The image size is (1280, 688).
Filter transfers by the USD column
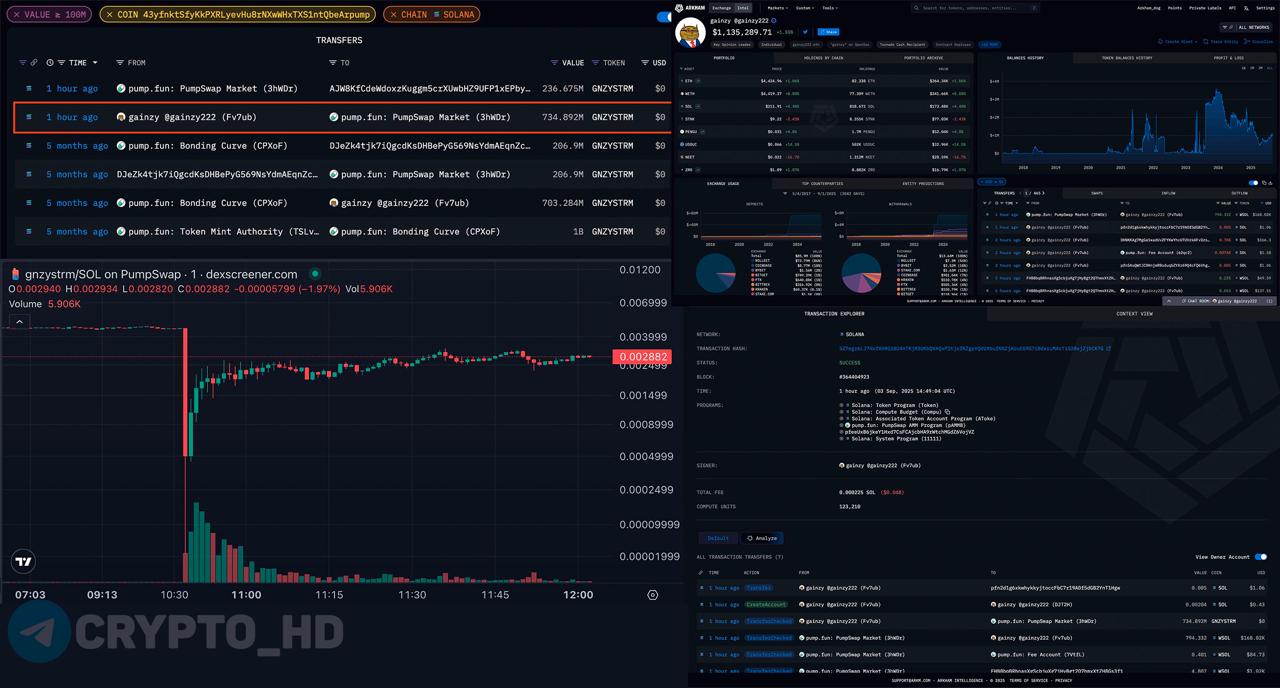645,63
